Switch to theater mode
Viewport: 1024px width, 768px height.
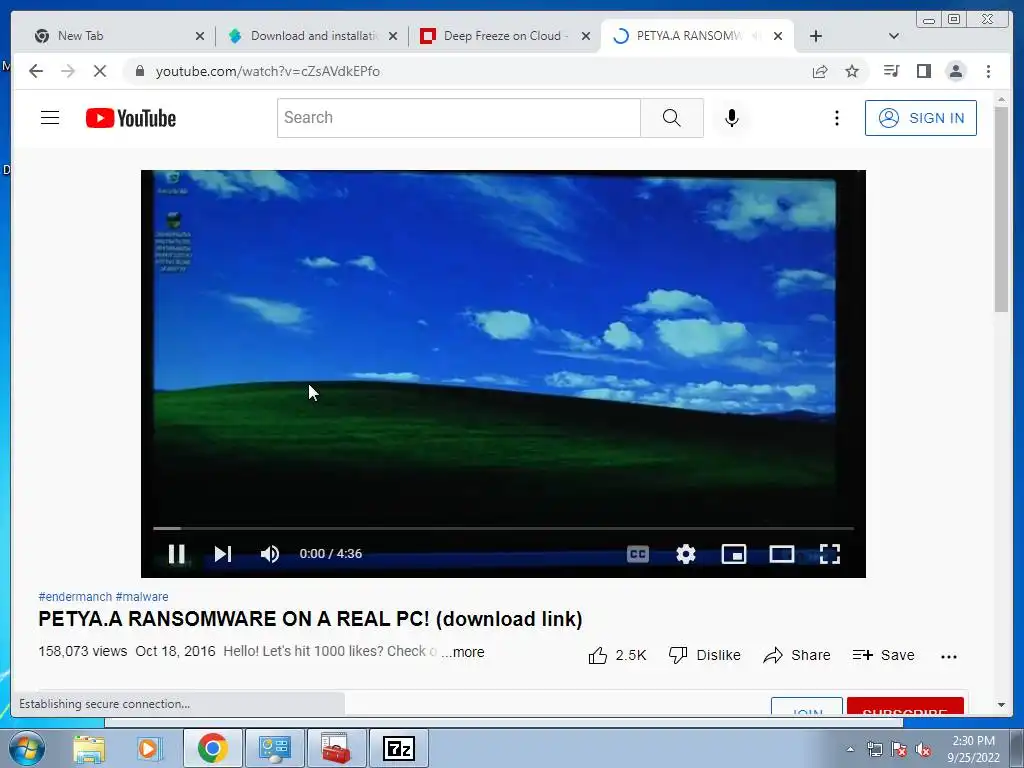click(782, 554)
